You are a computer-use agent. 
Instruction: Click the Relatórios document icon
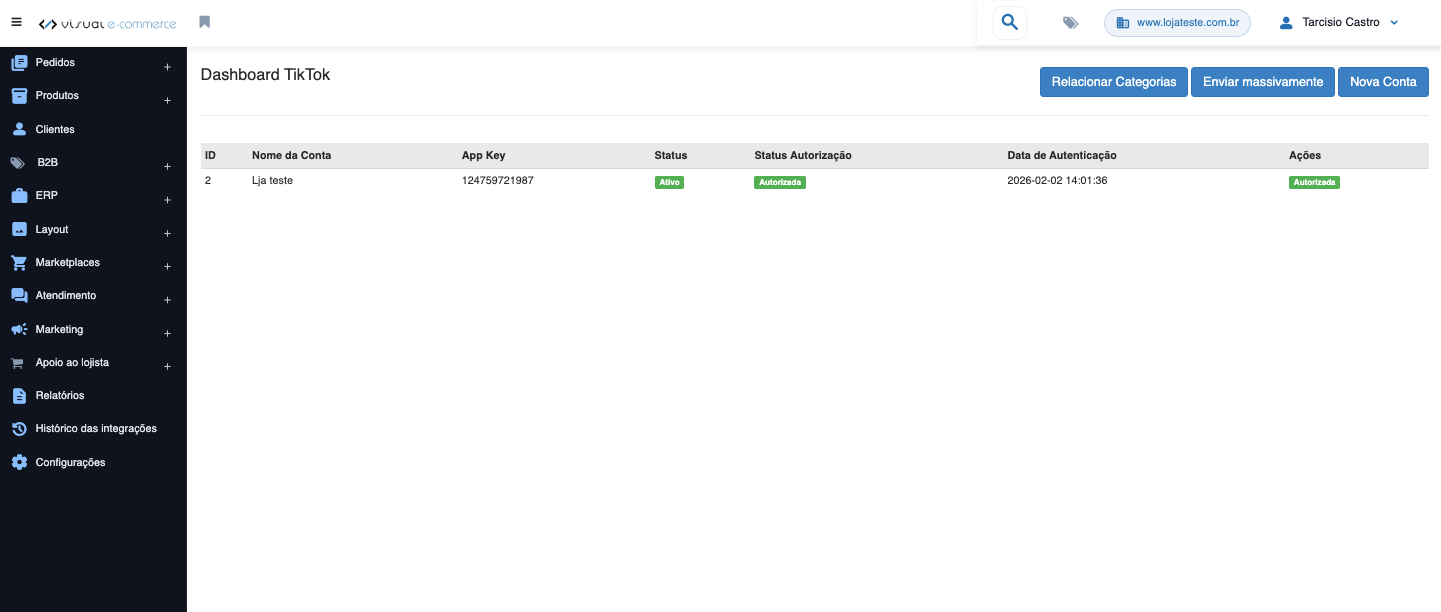[x=19, y=396]
